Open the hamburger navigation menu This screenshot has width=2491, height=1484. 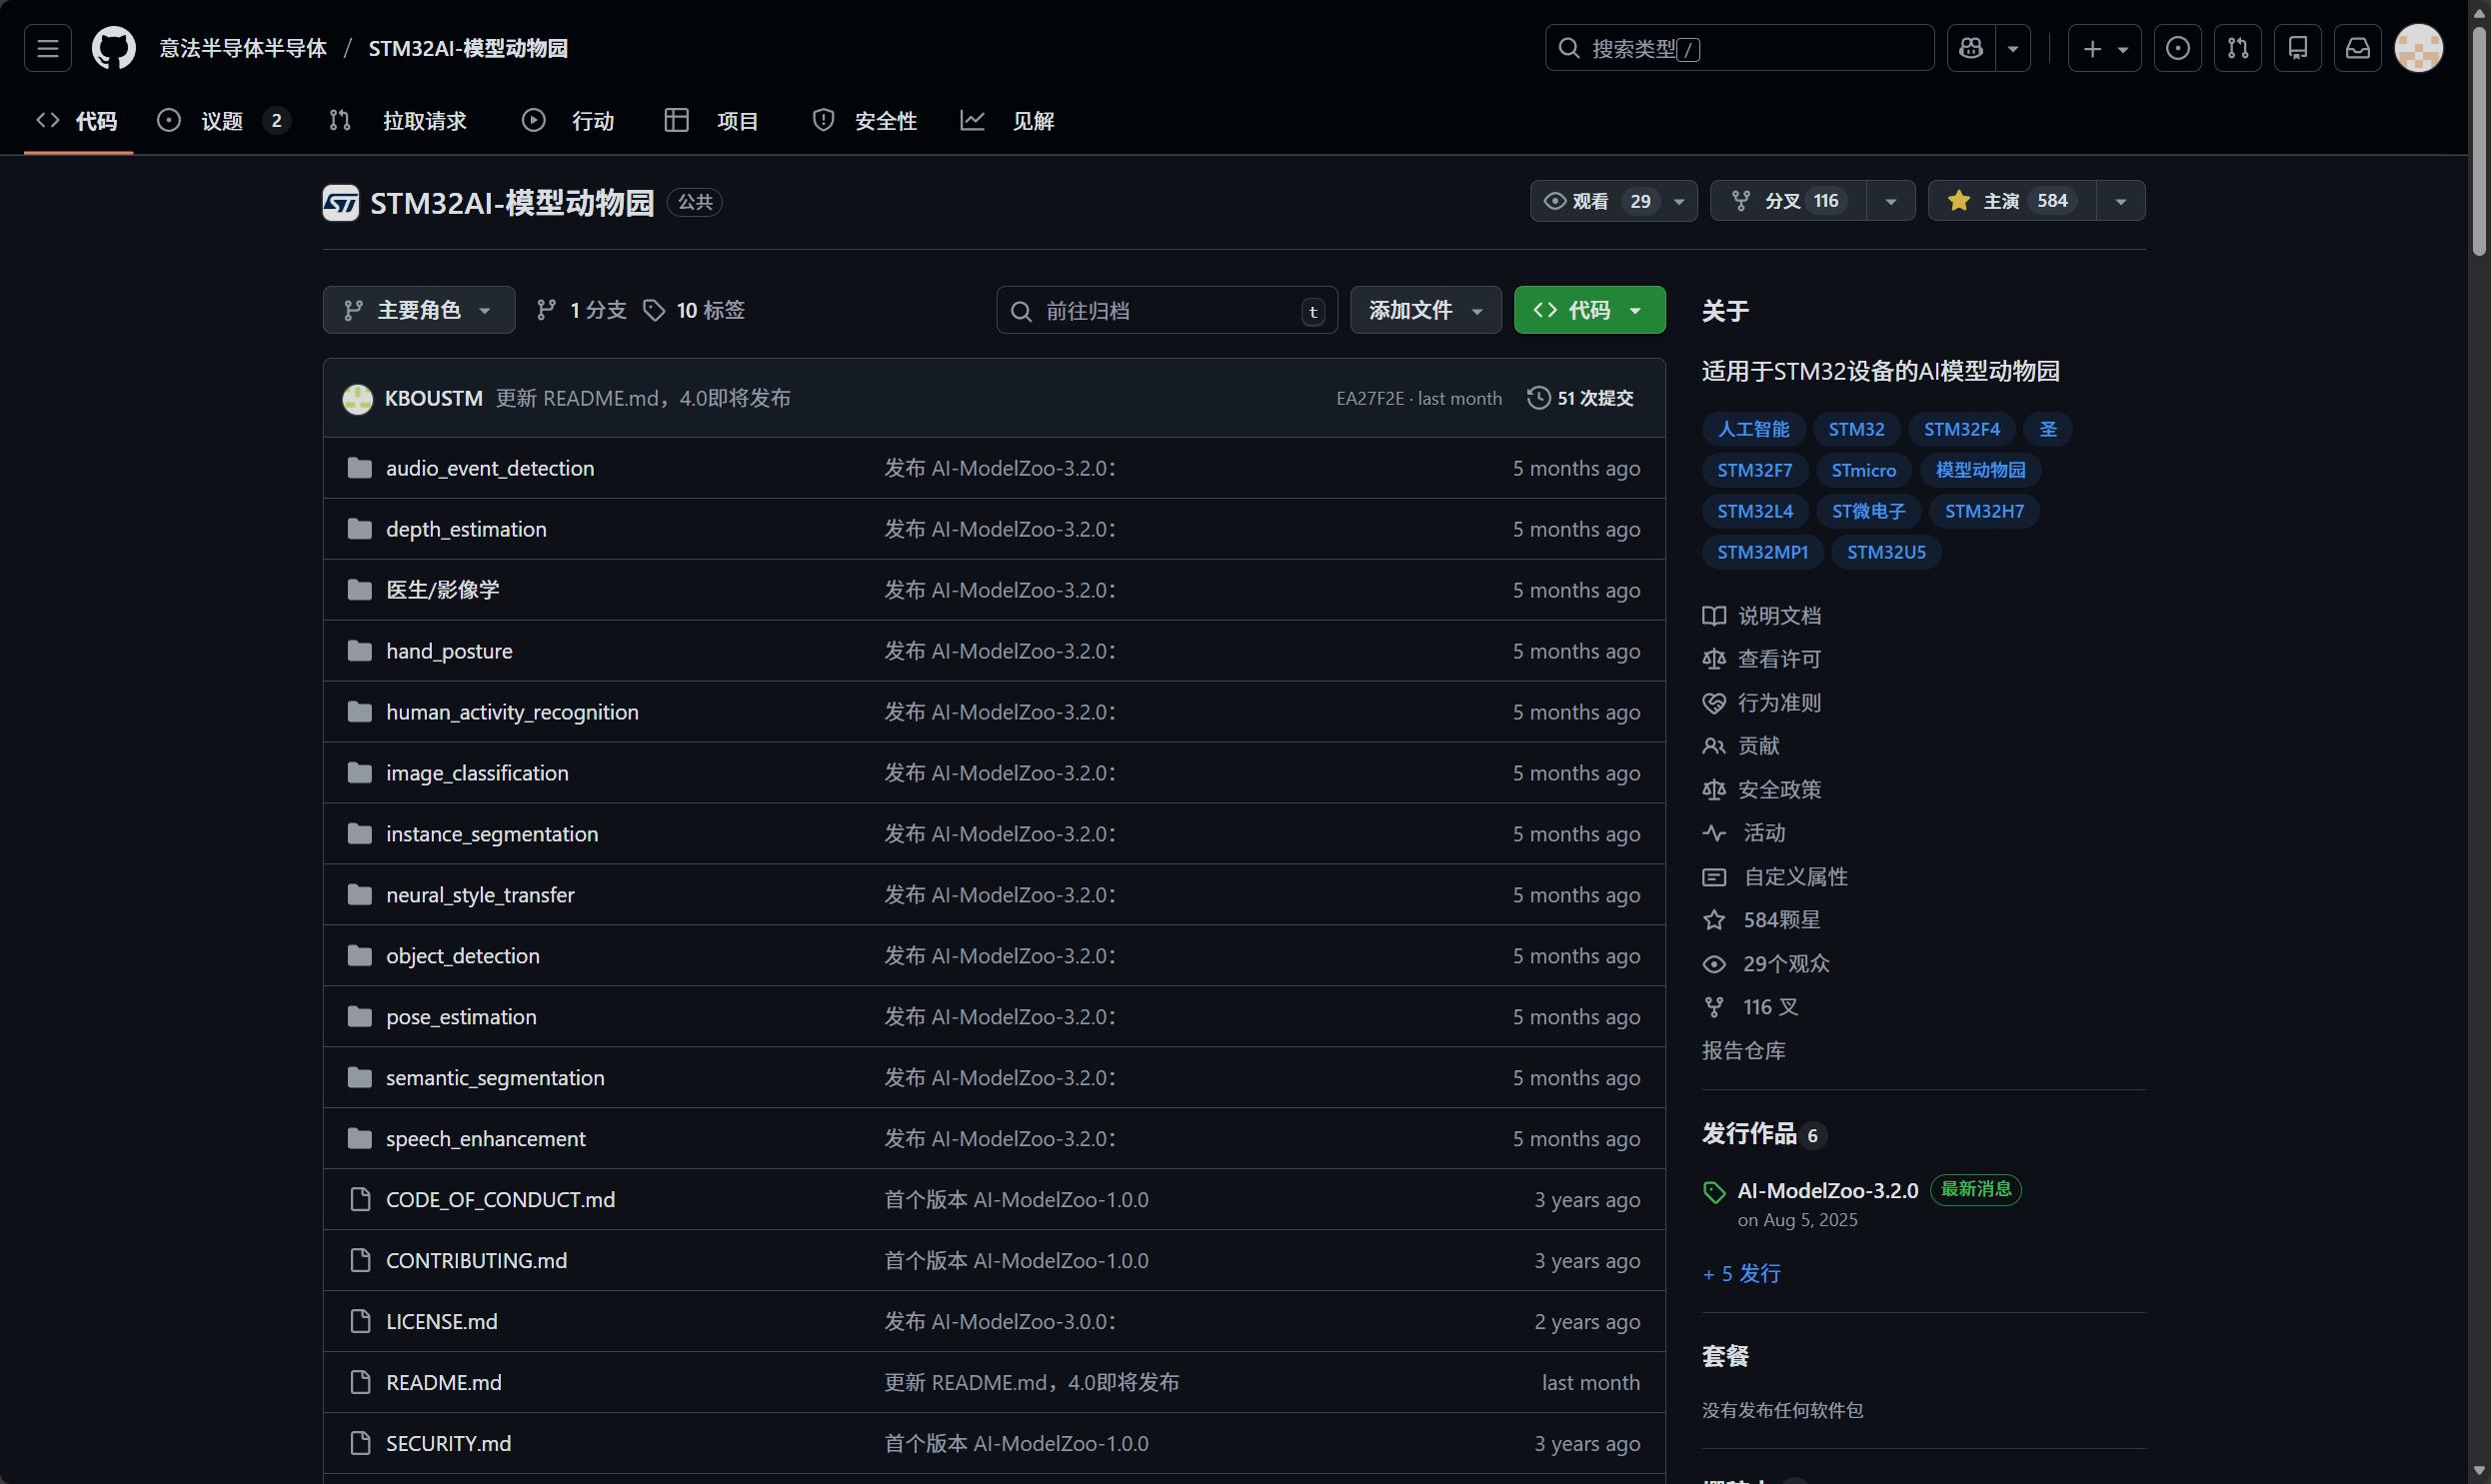47,48
